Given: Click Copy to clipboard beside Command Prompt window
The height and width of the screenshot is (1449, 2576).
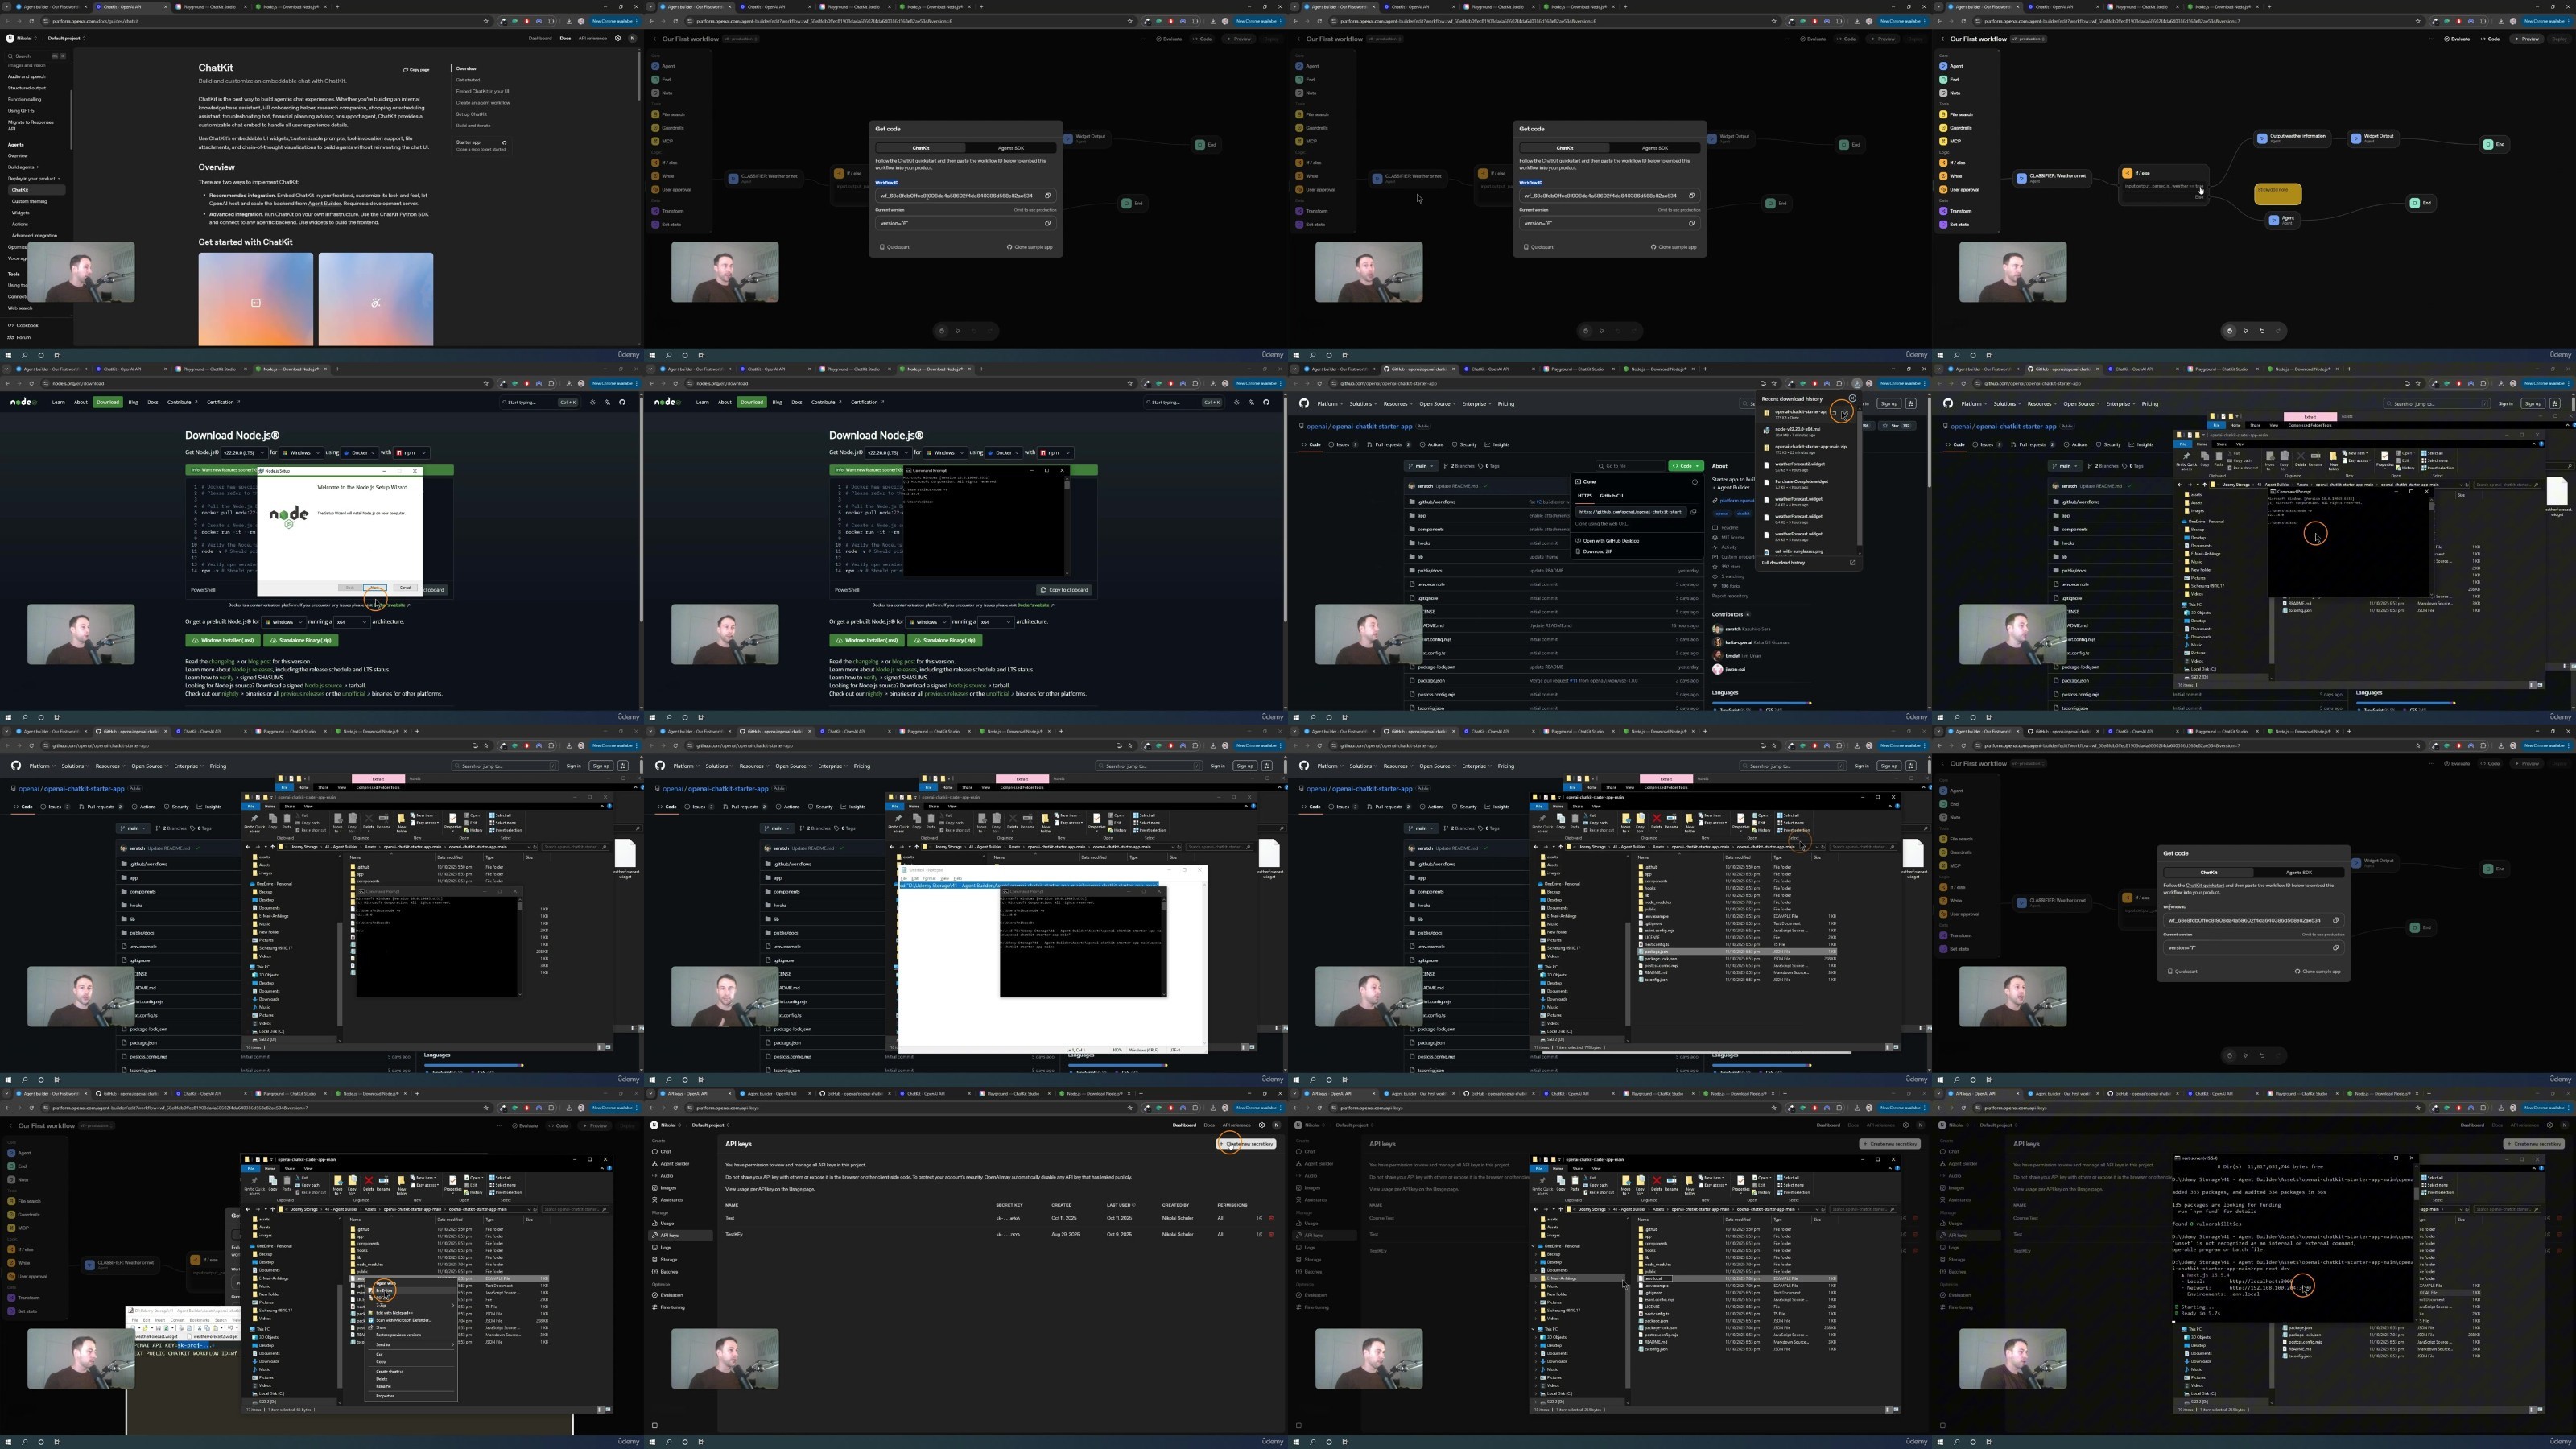Looking at the screenshot, I should pyautogui.click(x=1064, y=590).
